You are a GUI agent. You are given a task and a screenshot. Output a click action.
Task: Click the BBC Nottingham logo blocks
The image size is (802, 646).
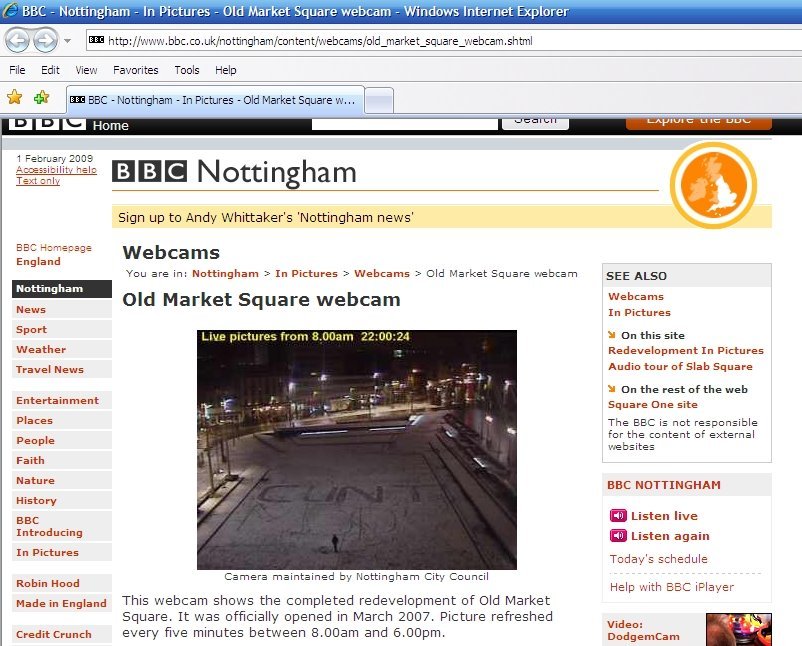[150, 171]
